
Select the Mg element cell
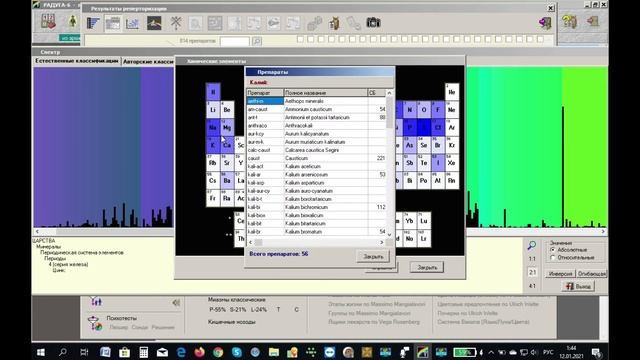click(227, 127)
